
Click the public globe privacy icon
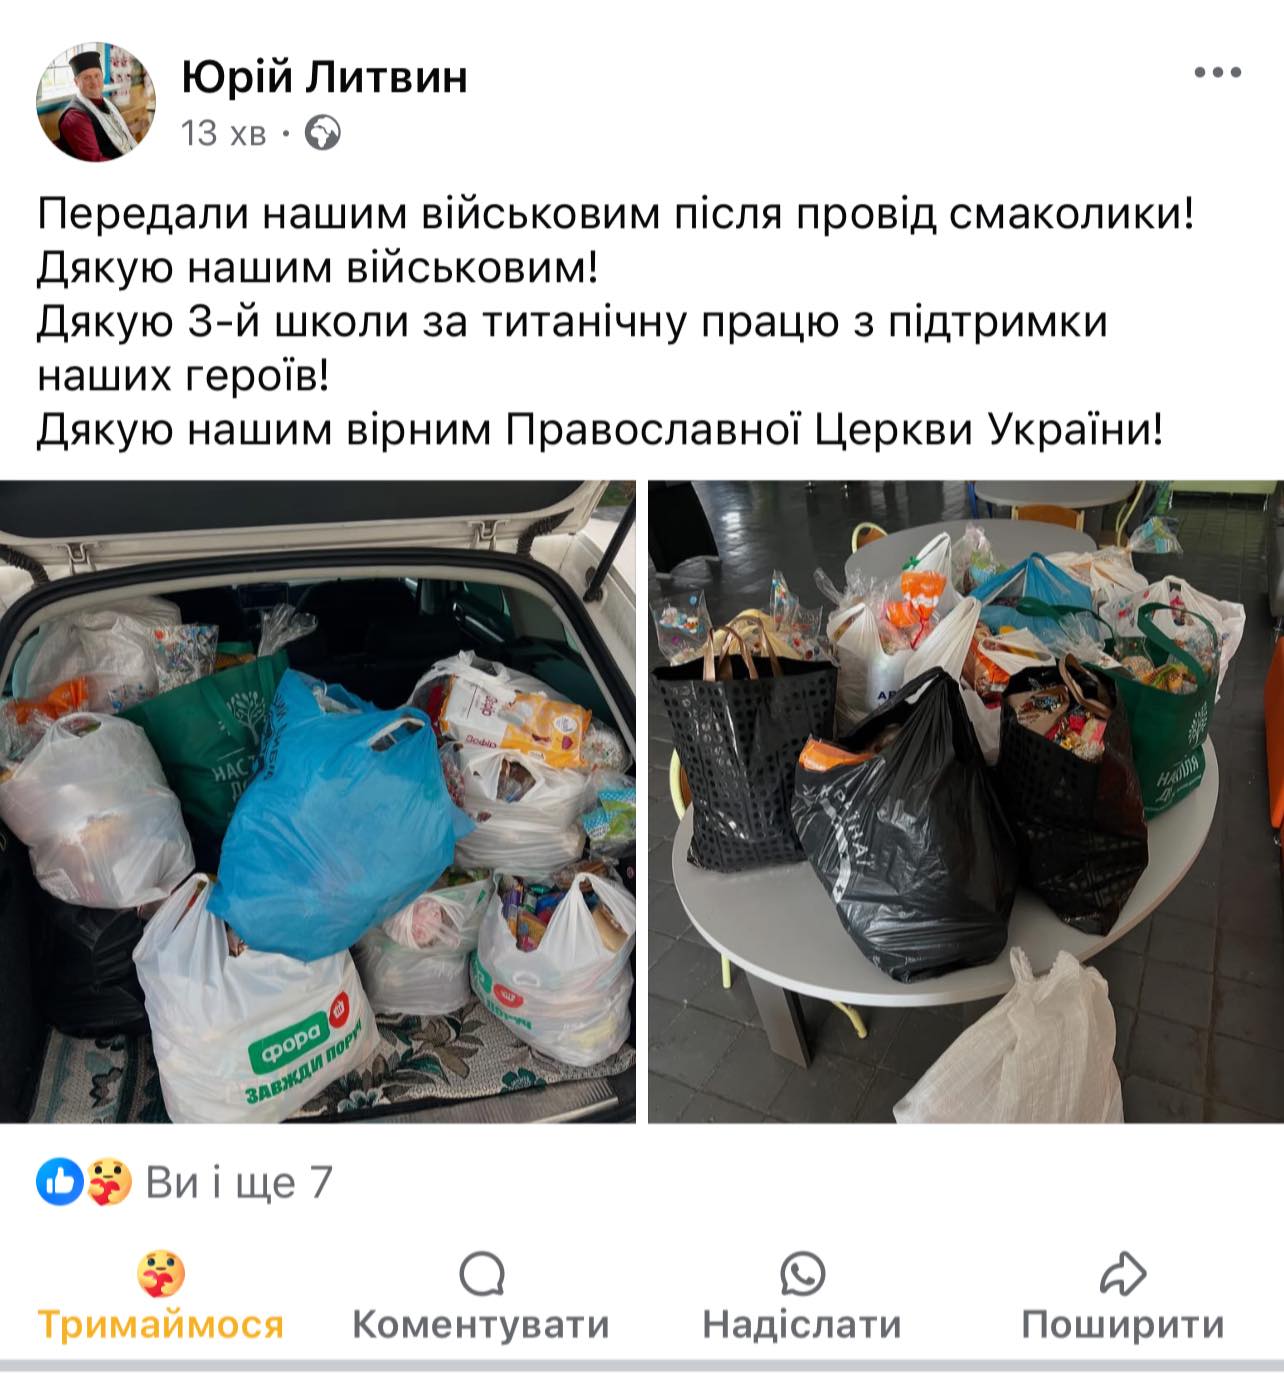(322, 132)
